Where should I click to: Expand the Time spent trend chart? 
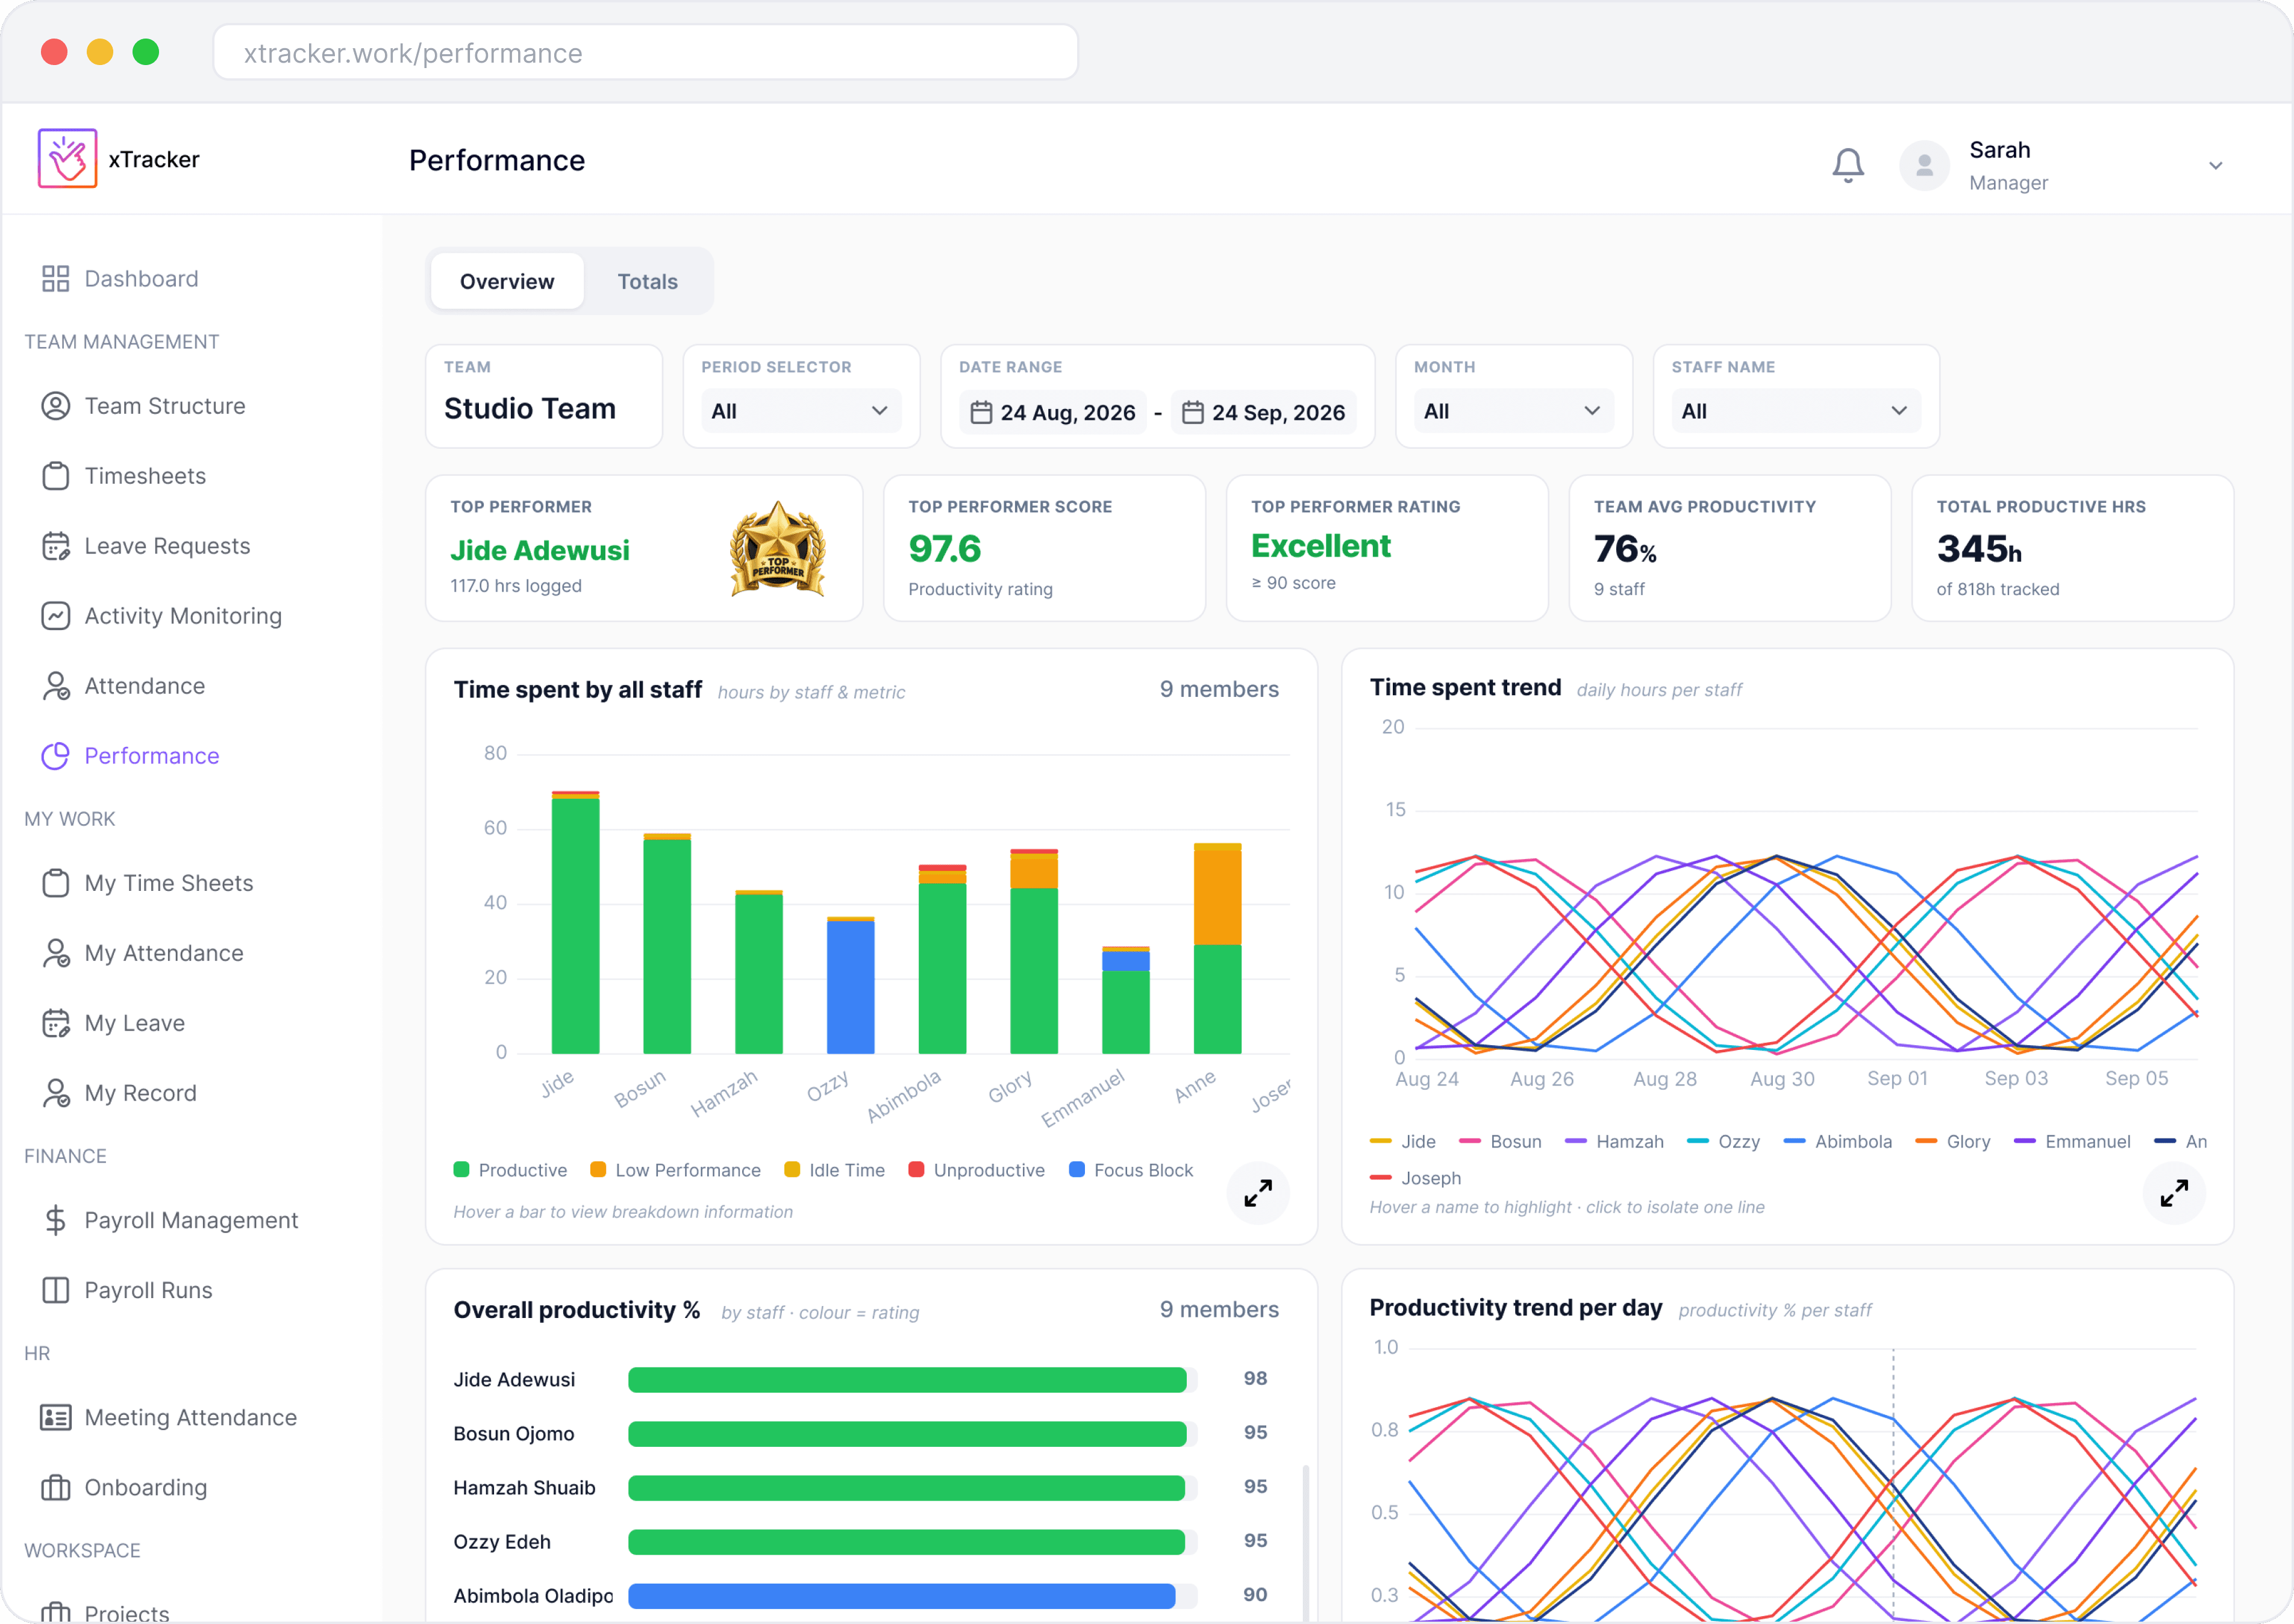pos(2173,1192)
